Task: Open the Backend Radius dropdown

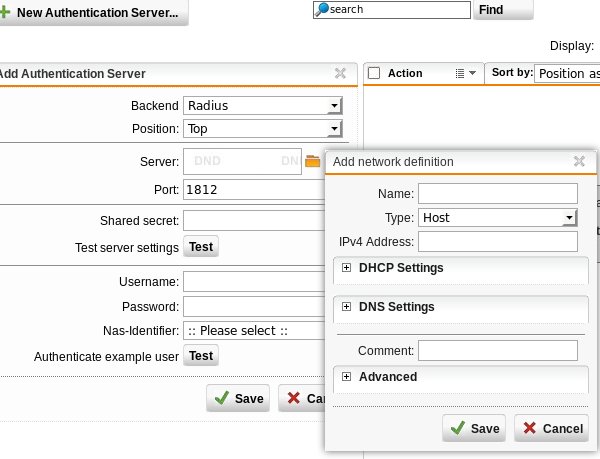Action: coord(262,105)
